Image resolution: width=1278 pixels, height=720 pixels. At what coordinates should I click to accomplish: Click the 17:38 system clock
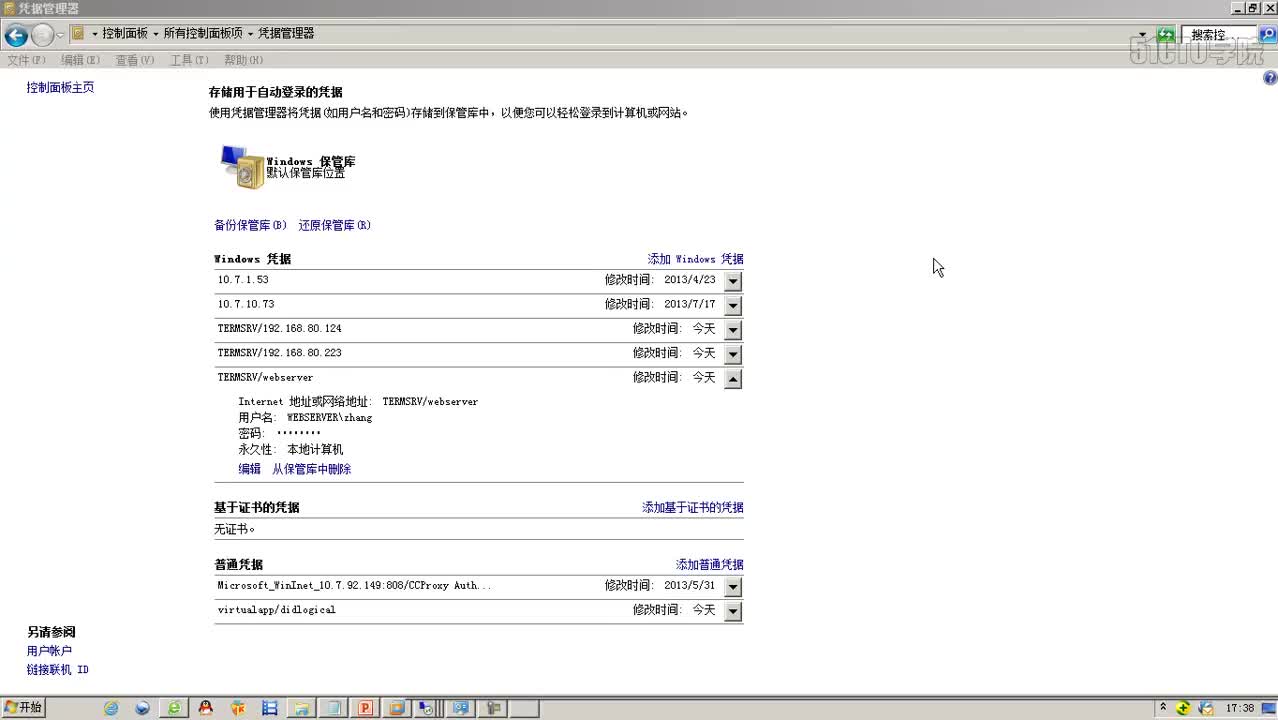1240,708
